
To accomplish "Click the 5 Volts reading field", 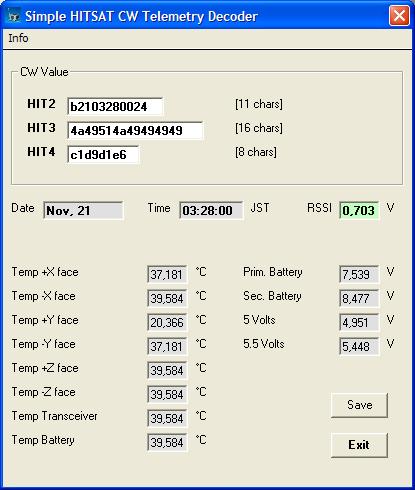I will coord(359,322).
